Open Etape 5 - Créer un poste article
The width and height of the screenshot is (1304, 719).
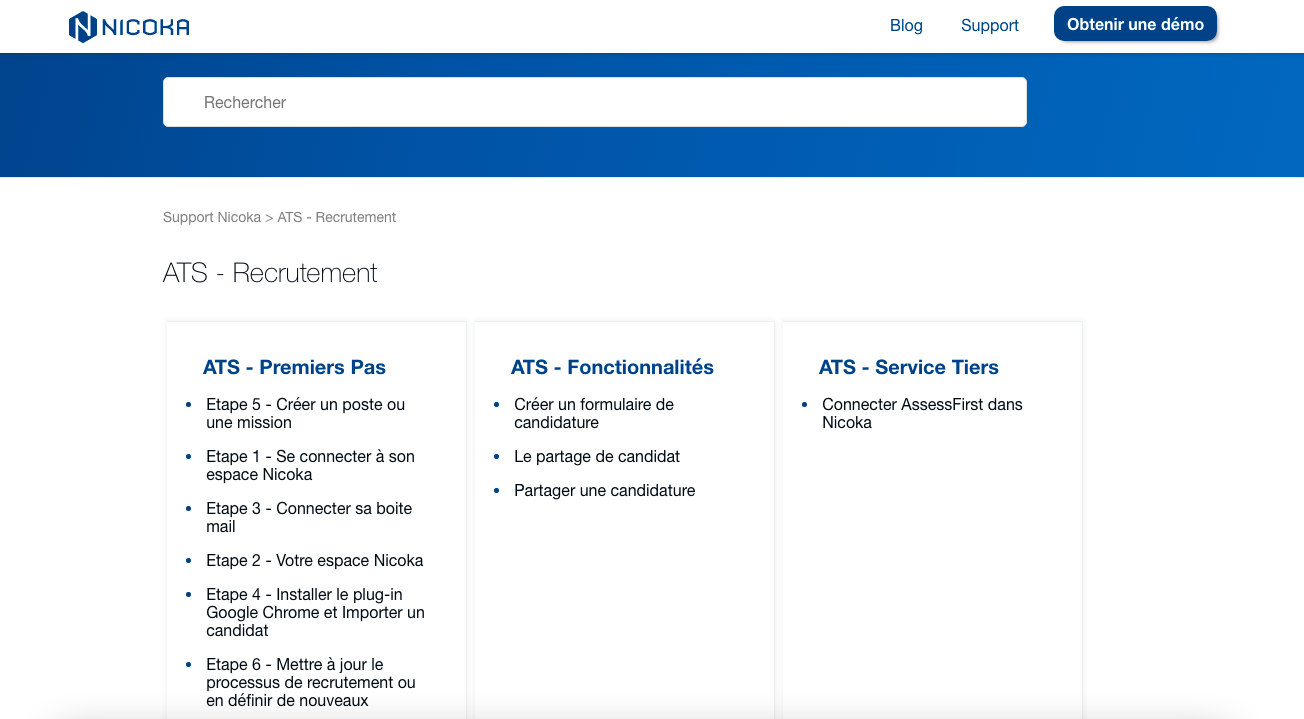tap(306, 414)
